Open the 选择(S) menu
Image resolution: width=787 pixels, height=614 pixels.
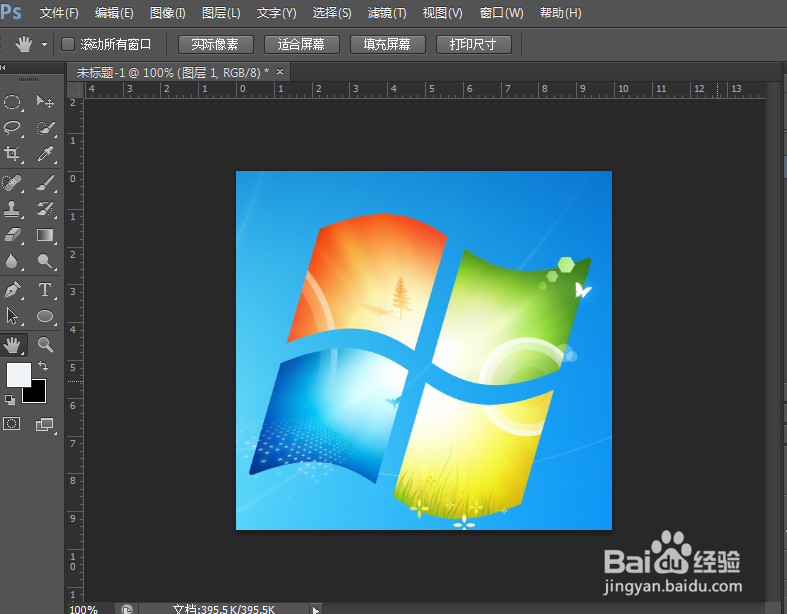tap(332, 13)
